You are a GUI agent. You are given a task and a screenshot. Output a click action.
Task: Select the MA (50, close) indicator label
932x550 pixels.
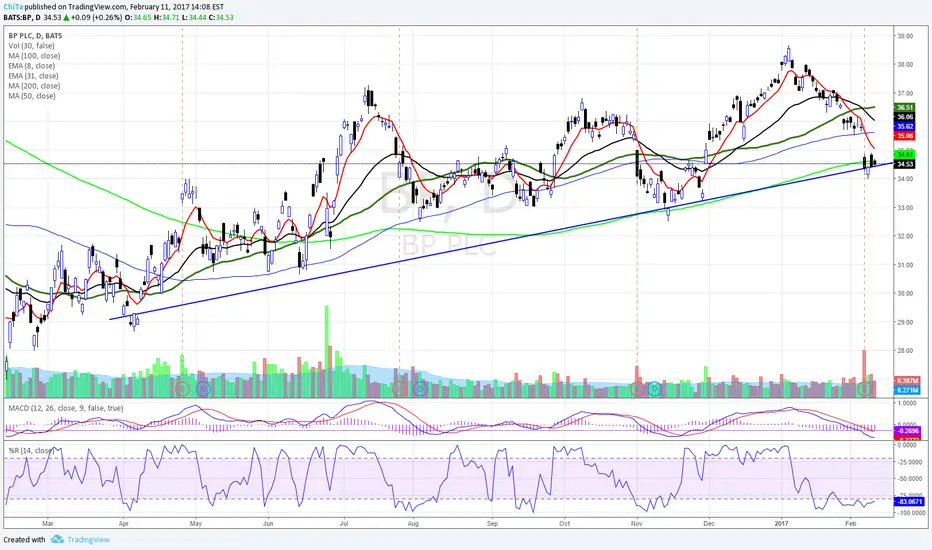point(32,96)
